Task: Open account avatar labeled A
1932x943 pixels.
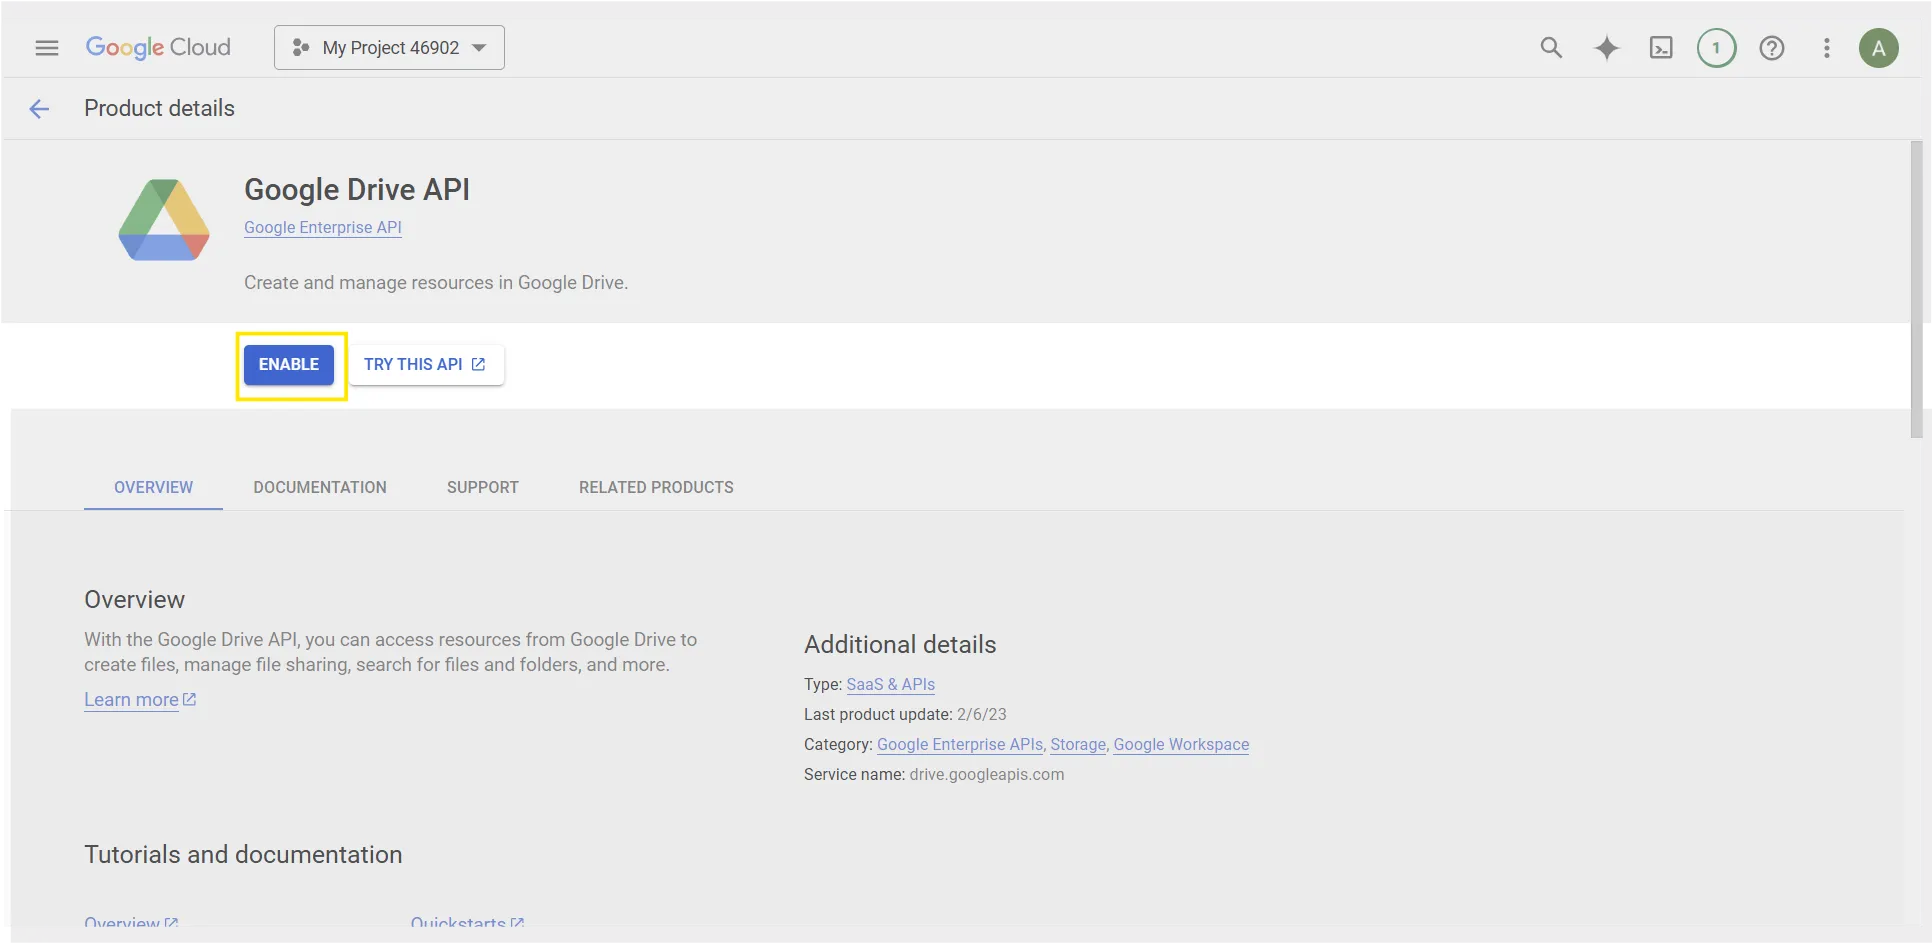Action: click(x=1879, y=48)
